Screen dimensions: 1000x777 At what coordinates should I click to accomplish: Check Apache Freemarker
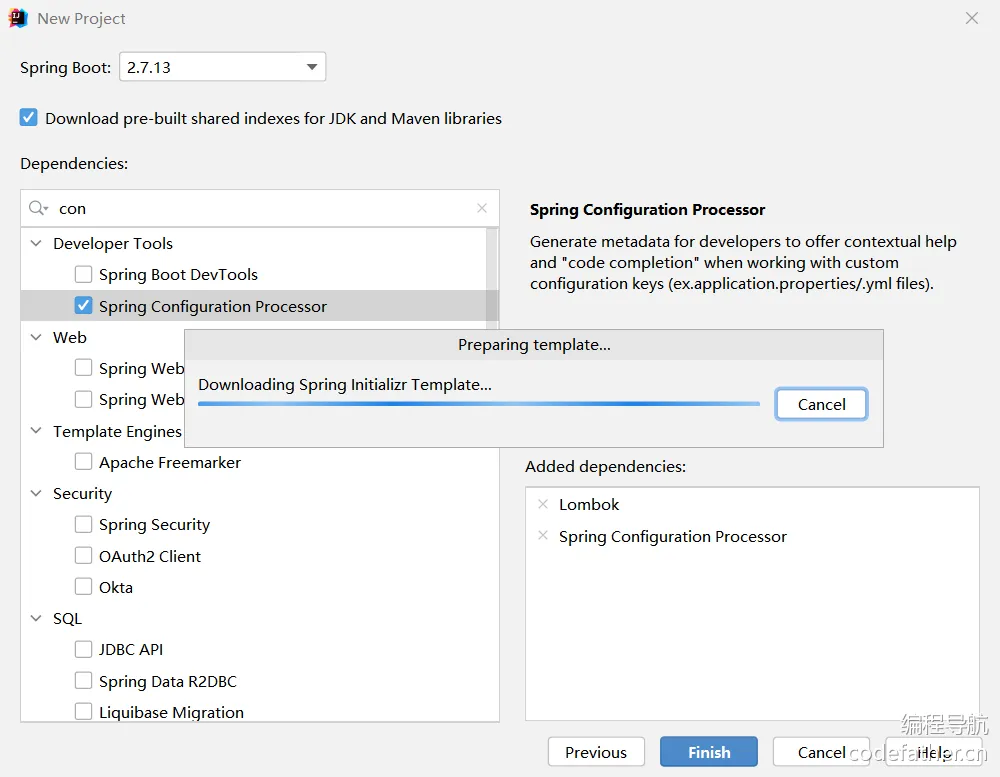click(x=84, y=462)
